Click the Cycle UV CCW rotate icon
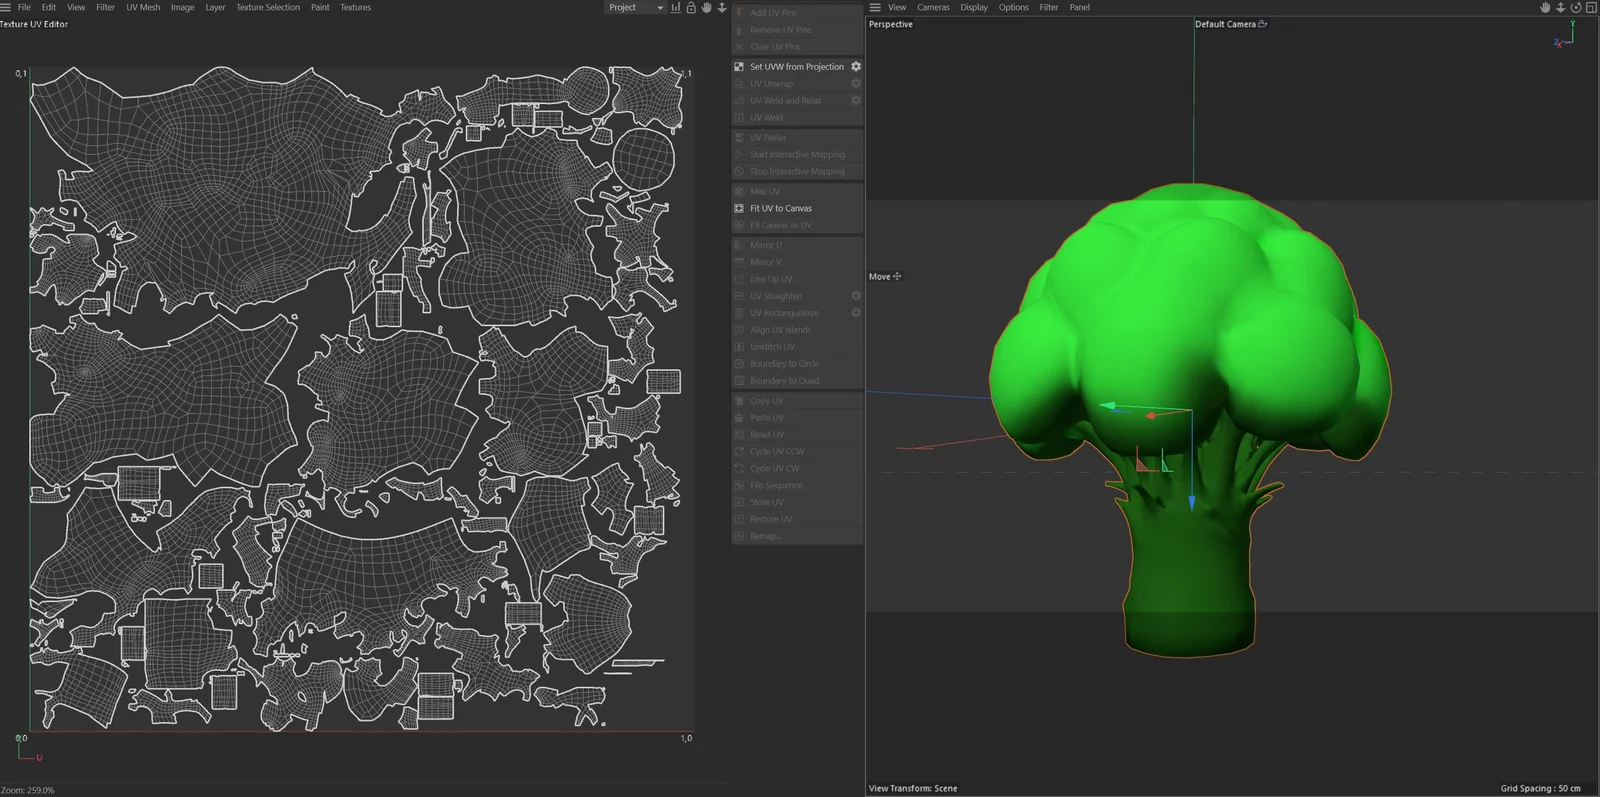 point(739,451)
